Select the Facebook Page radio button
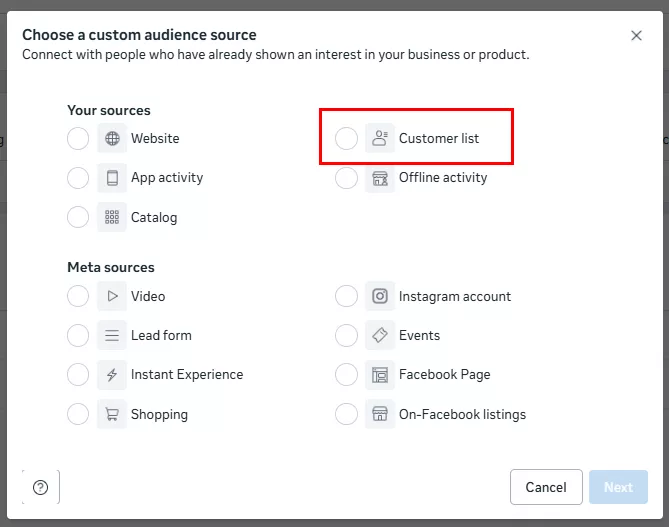 click(346, 375)
